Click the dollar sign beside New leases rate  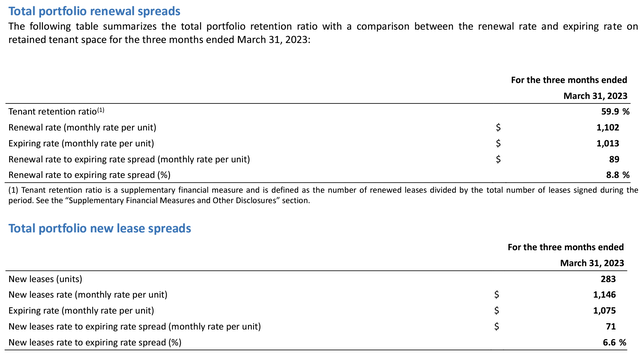point(496,295)
